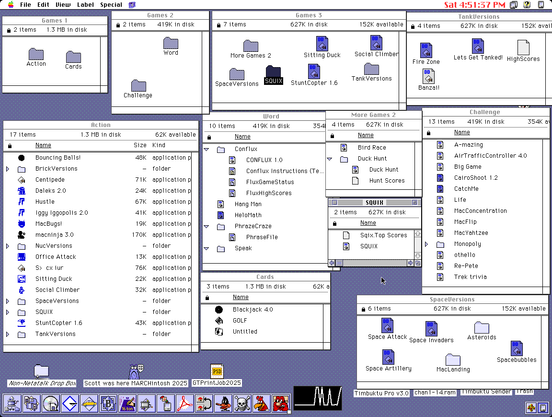Screen dimensions: 552x417
Task: Expand TankVersions folder in Action list
Action: [x=7, y=334]
